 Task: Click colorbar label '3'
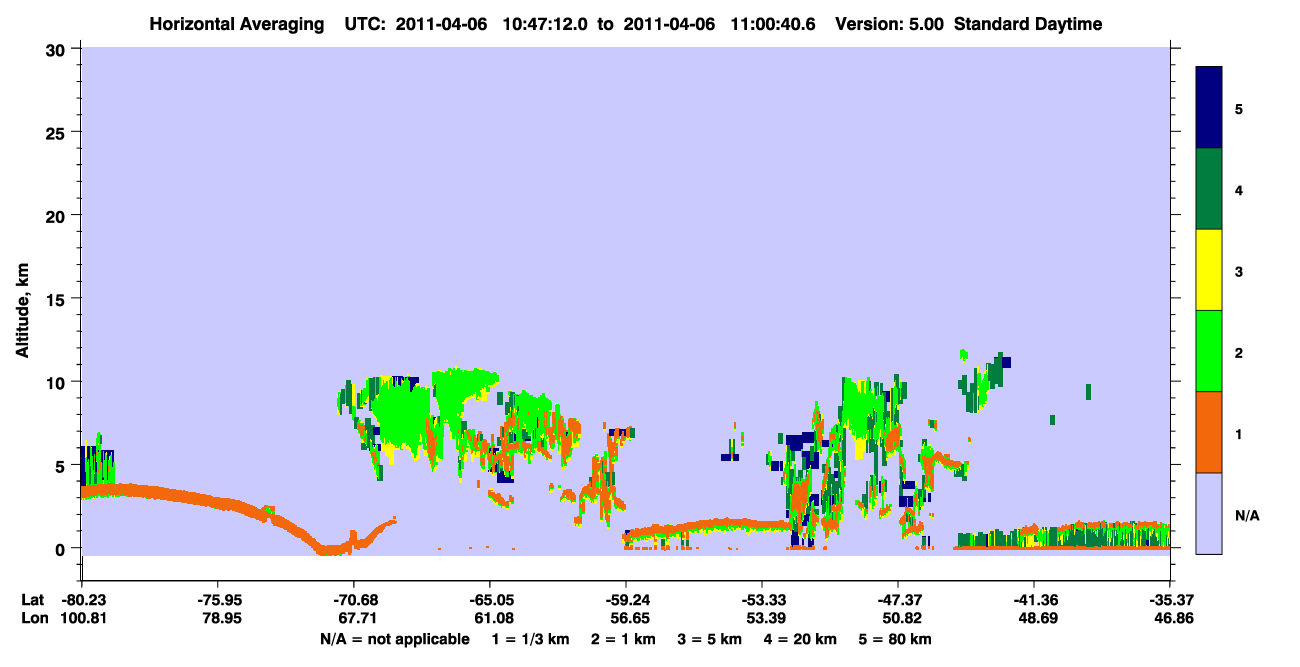(x=1239, y=271)
